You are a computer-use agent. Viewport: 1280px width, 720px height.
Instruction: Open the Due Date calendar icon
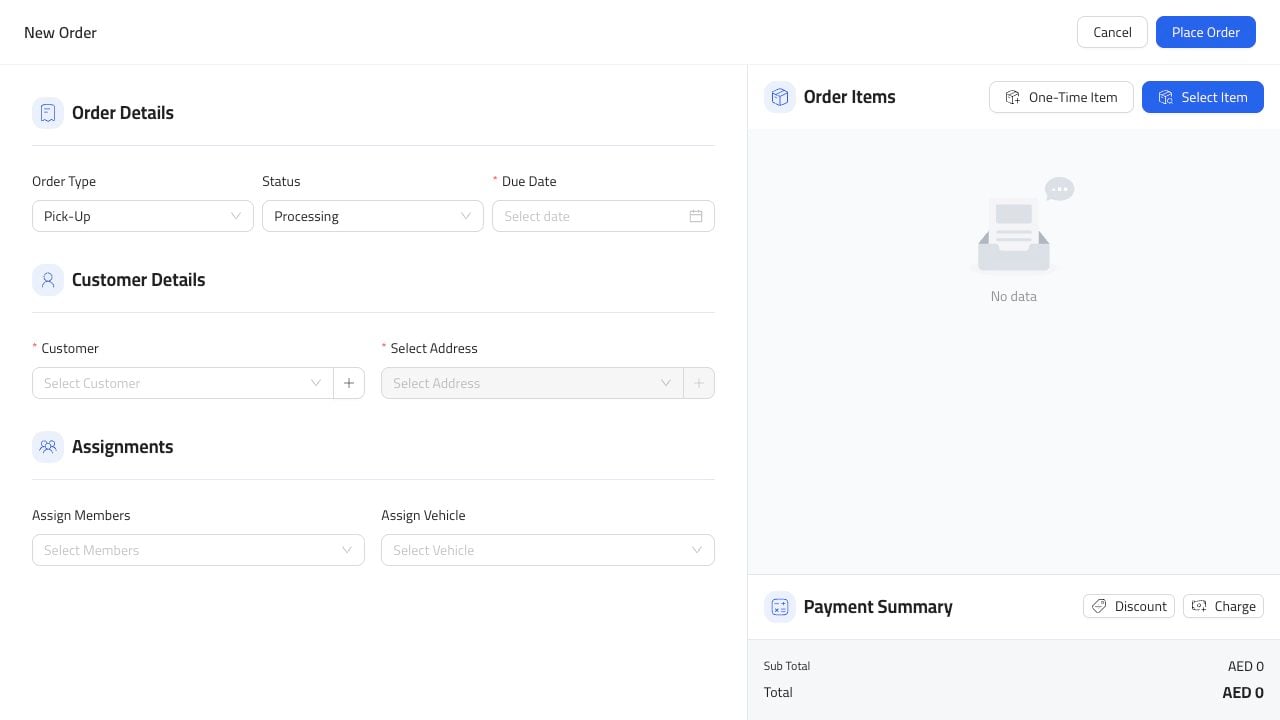coord(696,216)
